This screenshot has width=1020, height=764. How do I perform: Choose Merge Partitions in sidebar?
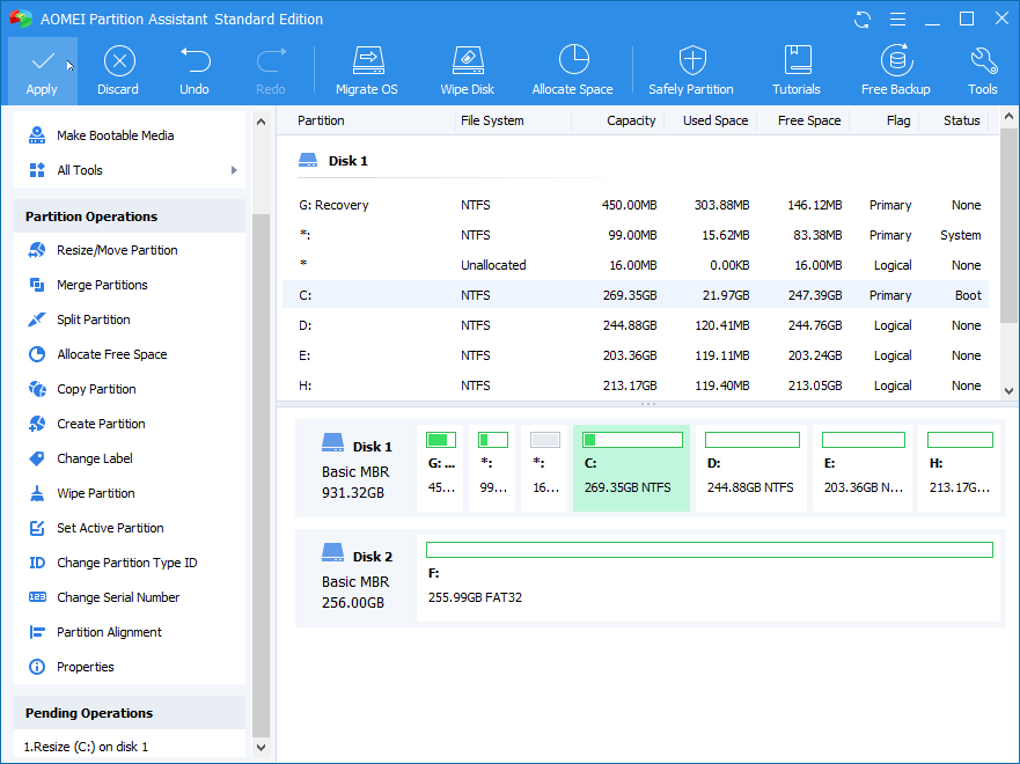(x=102, y=285)
